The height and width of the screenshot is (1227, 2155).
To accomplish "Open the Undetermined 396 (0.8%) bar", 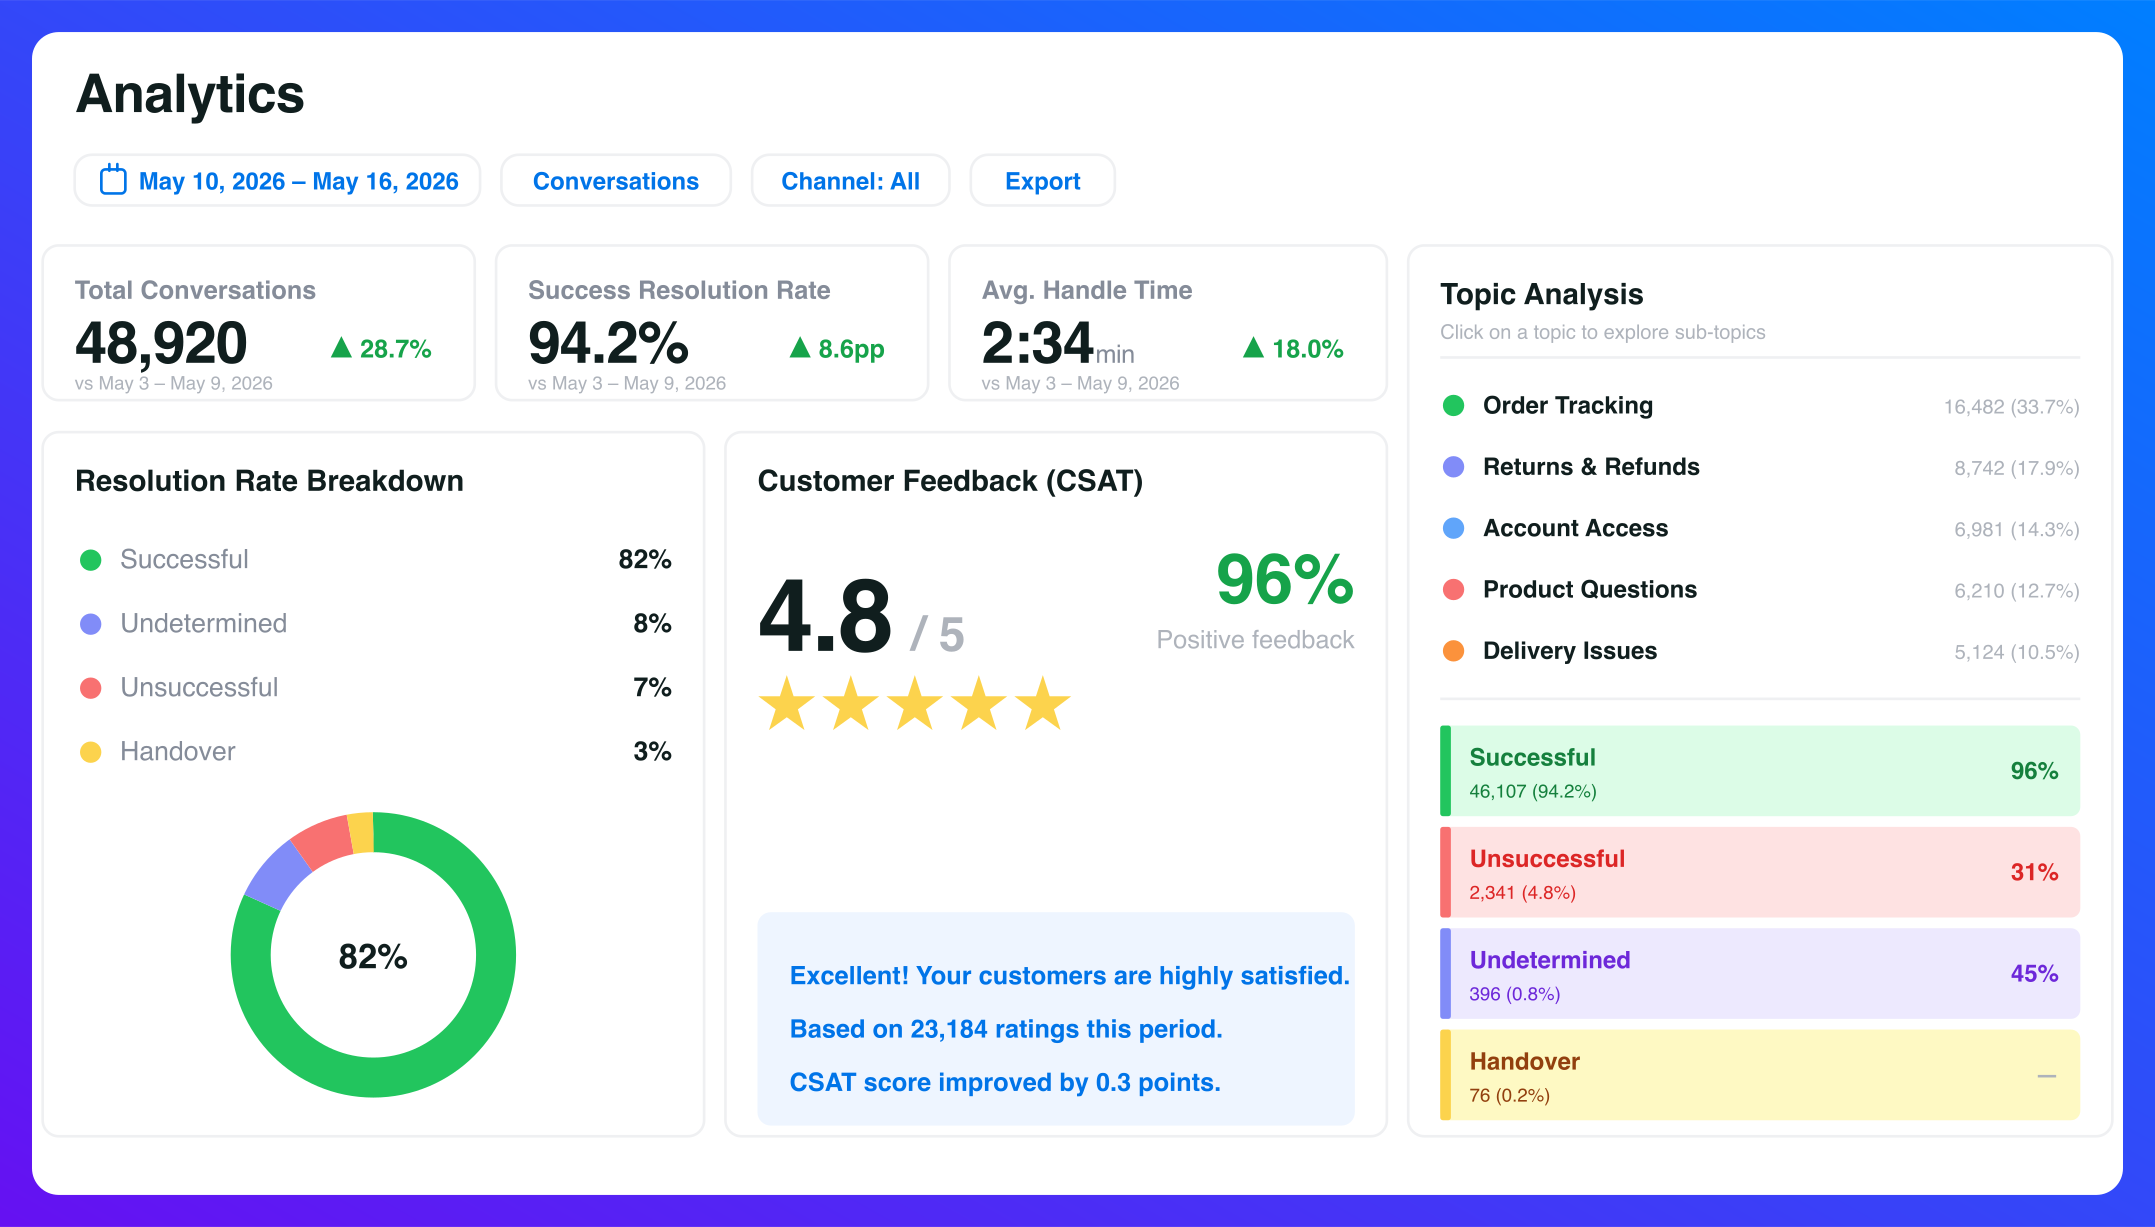I will [1760, 973].
